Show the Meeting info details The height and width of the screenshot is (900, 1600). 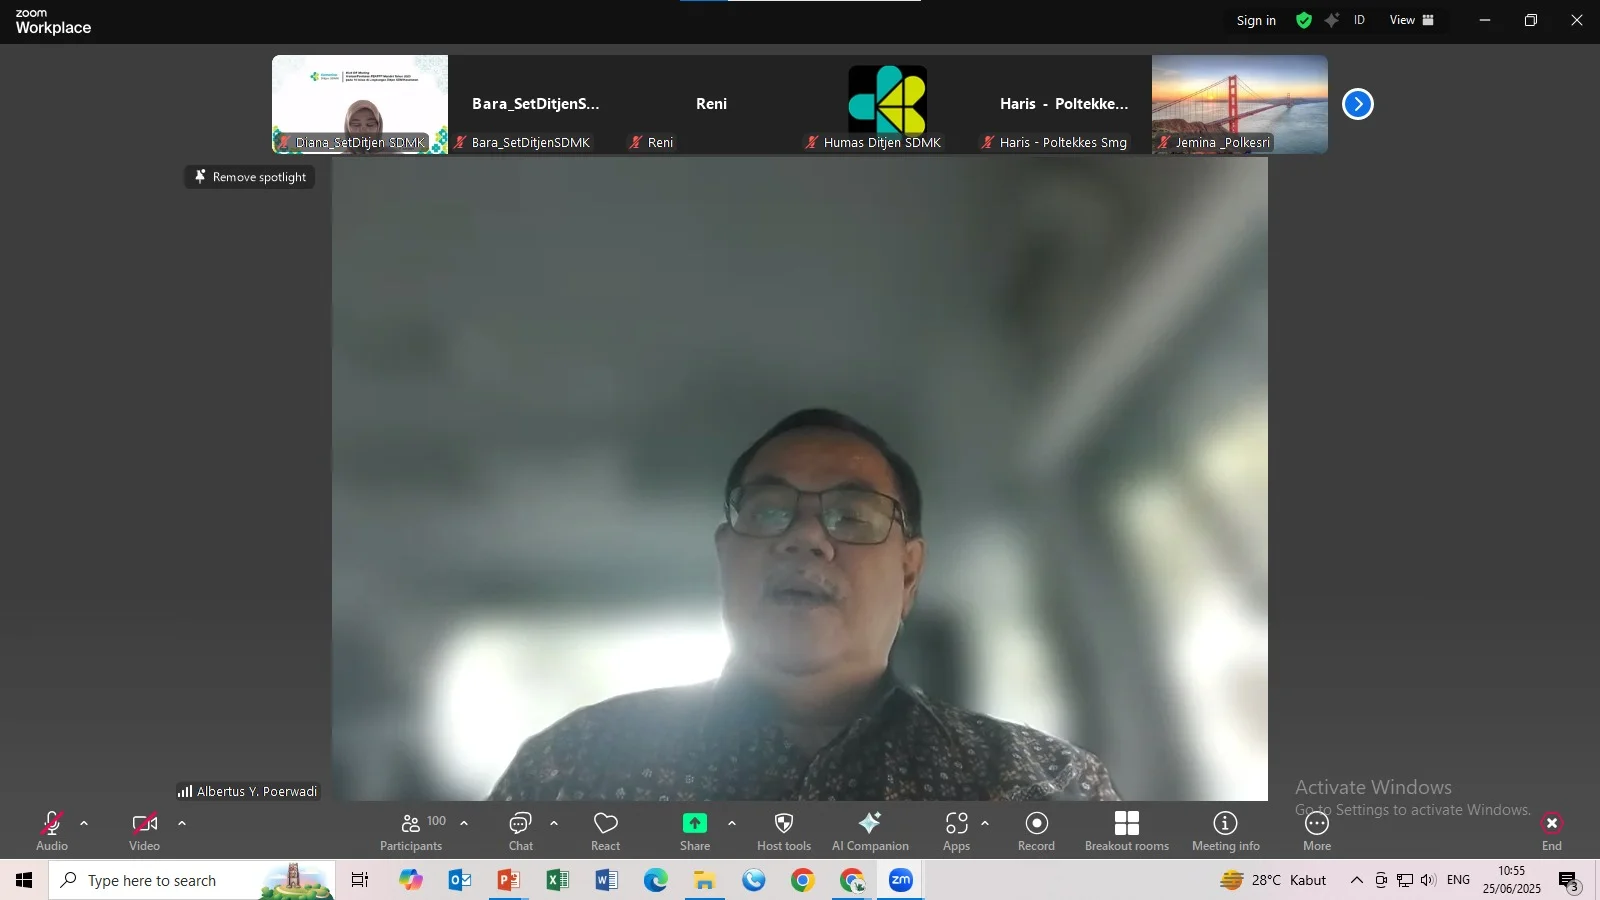(1225, 831)
